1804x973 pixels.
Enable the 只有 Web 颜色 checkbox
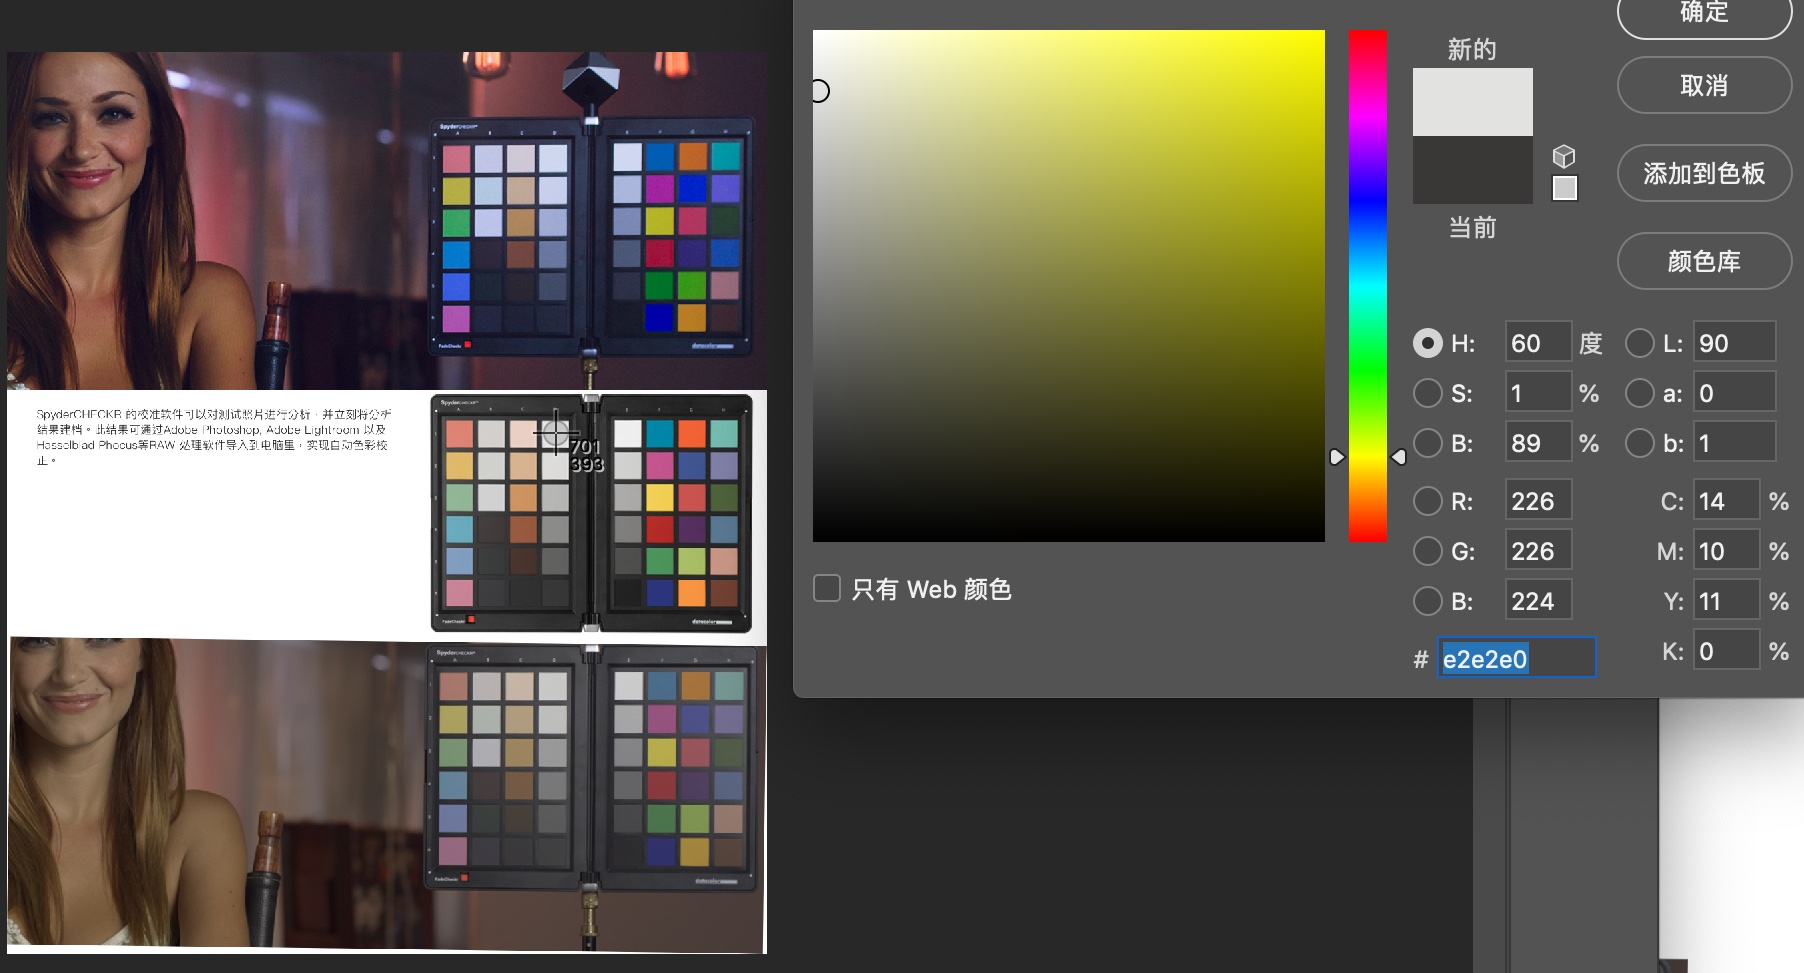(827, 588)
